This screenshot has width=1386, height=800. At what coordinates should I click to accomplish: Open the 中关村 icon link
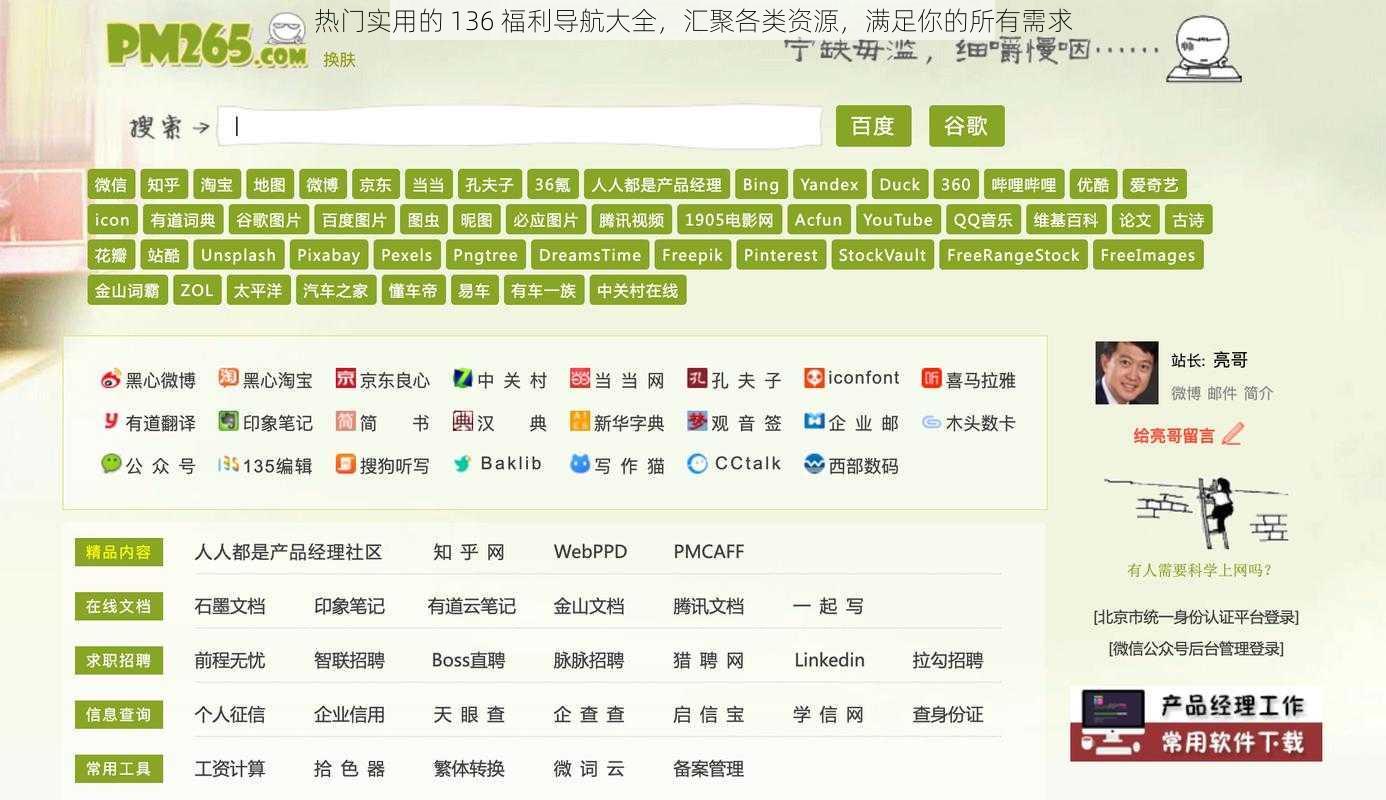500,380
